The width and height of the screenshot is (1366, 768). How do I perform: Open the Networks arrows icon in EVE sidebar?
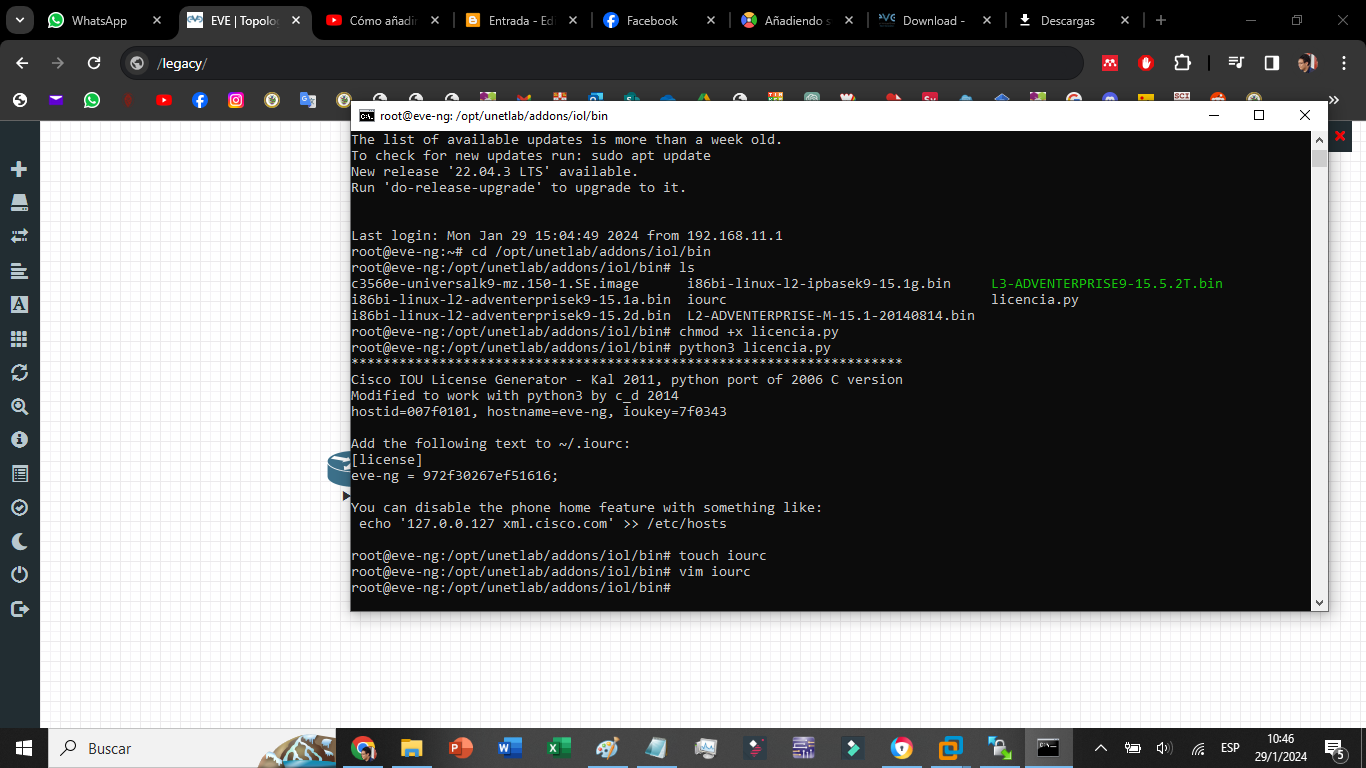coord(18,236)
